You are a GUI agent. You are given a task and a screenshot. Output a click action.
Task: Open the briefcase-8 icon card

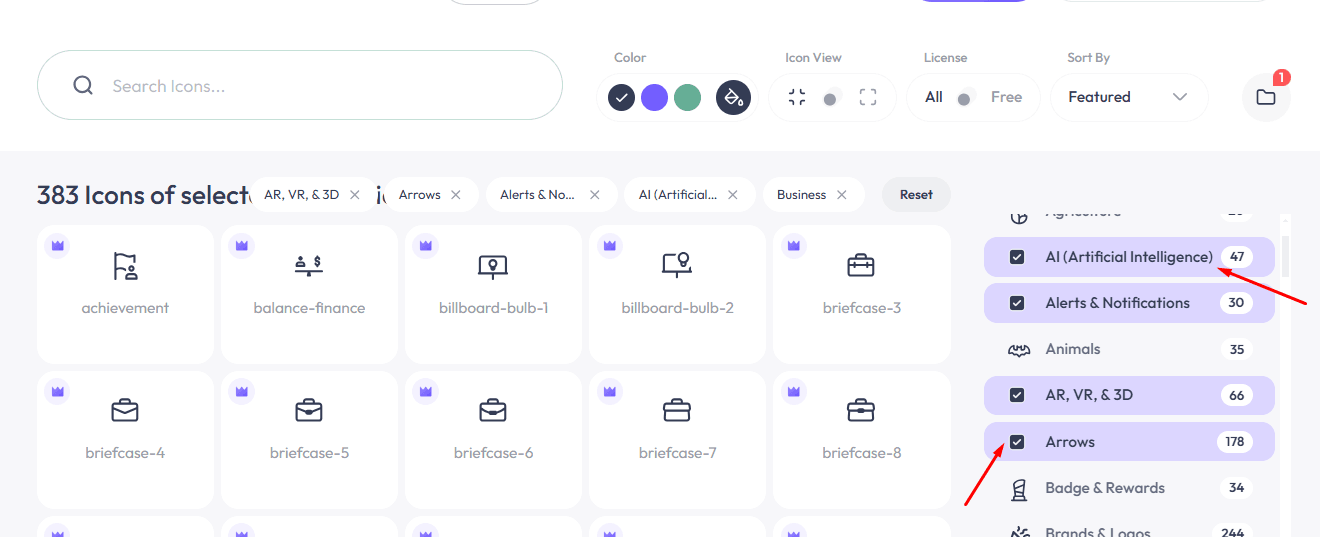(x=861, y=440)
